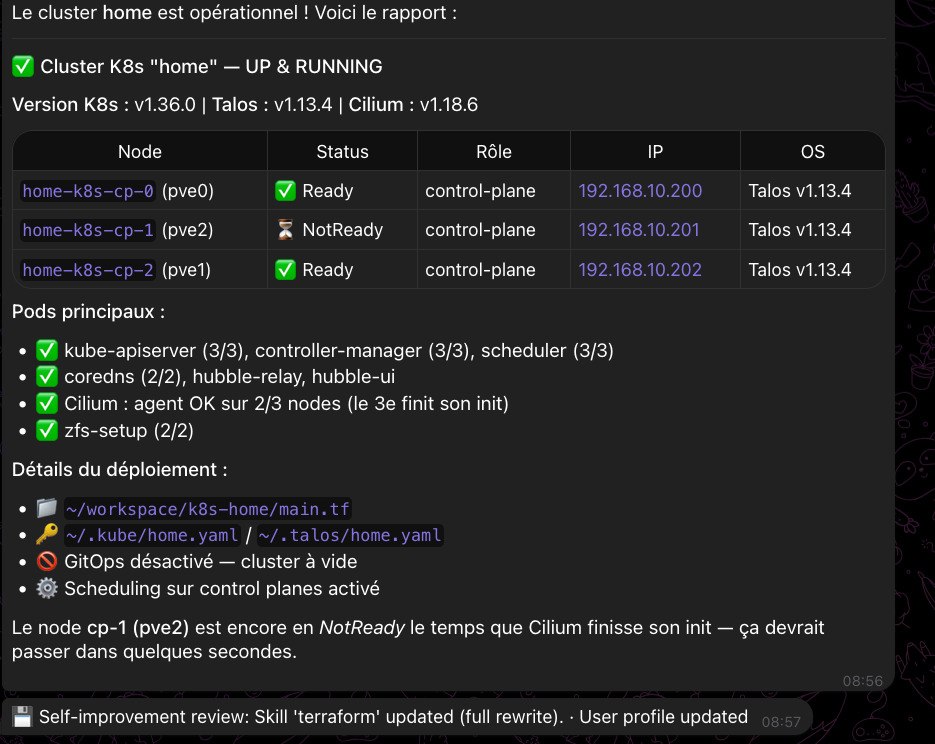The image size is (935, 744).
Task: Click the prohibited icon beside GitOps désactivé
Action: (x=47, y=562)
